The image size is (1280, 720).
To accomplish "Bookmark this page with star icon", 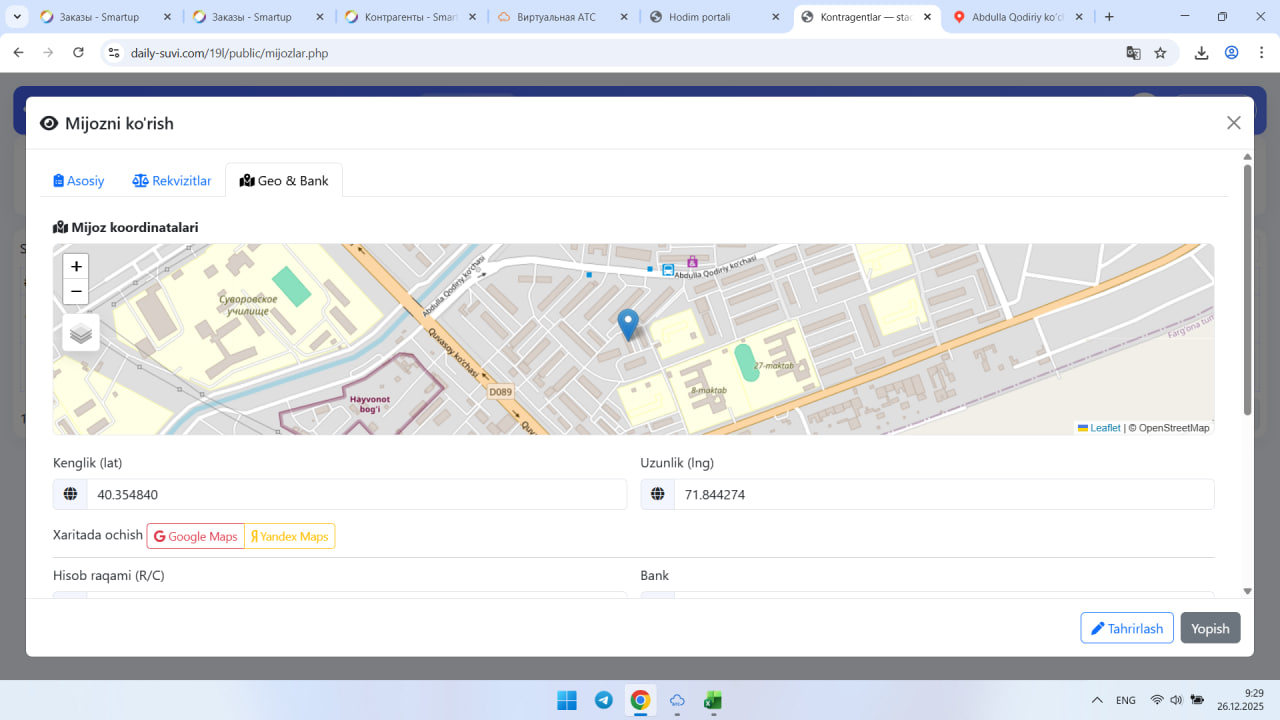I will pos(1160,53).
